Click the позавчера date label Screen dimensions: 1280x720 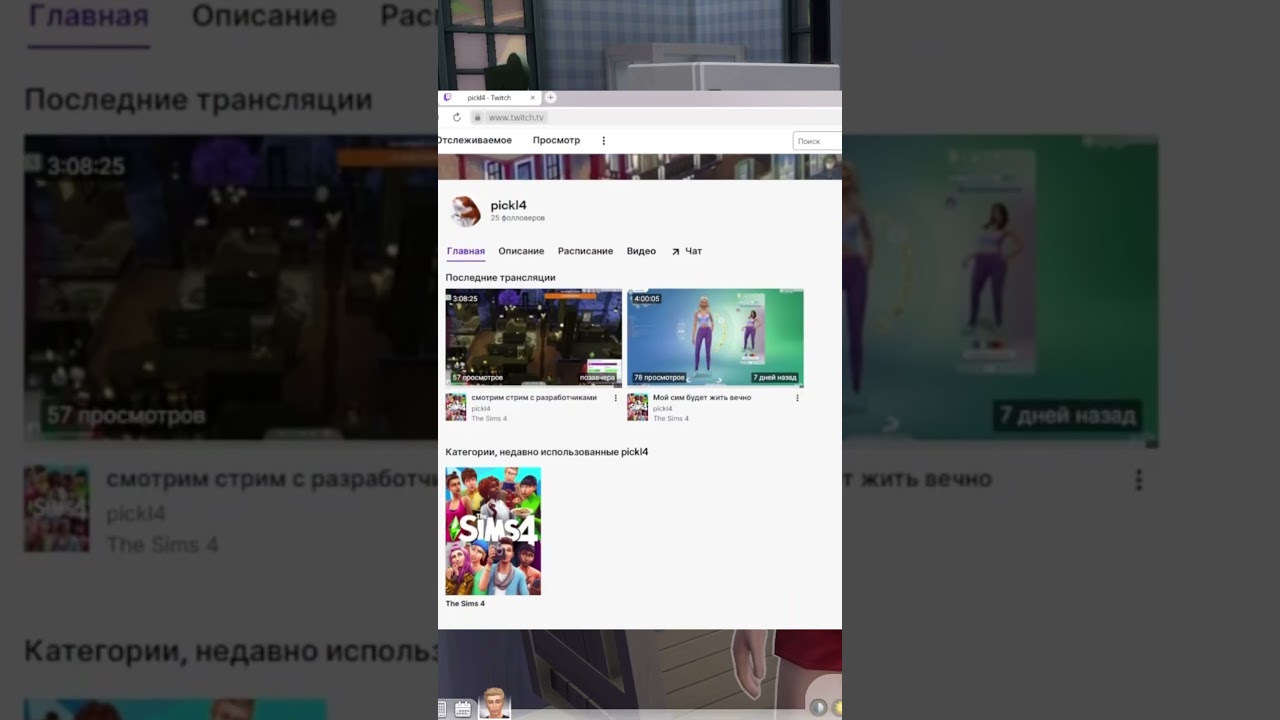click(x=597, y=378)
